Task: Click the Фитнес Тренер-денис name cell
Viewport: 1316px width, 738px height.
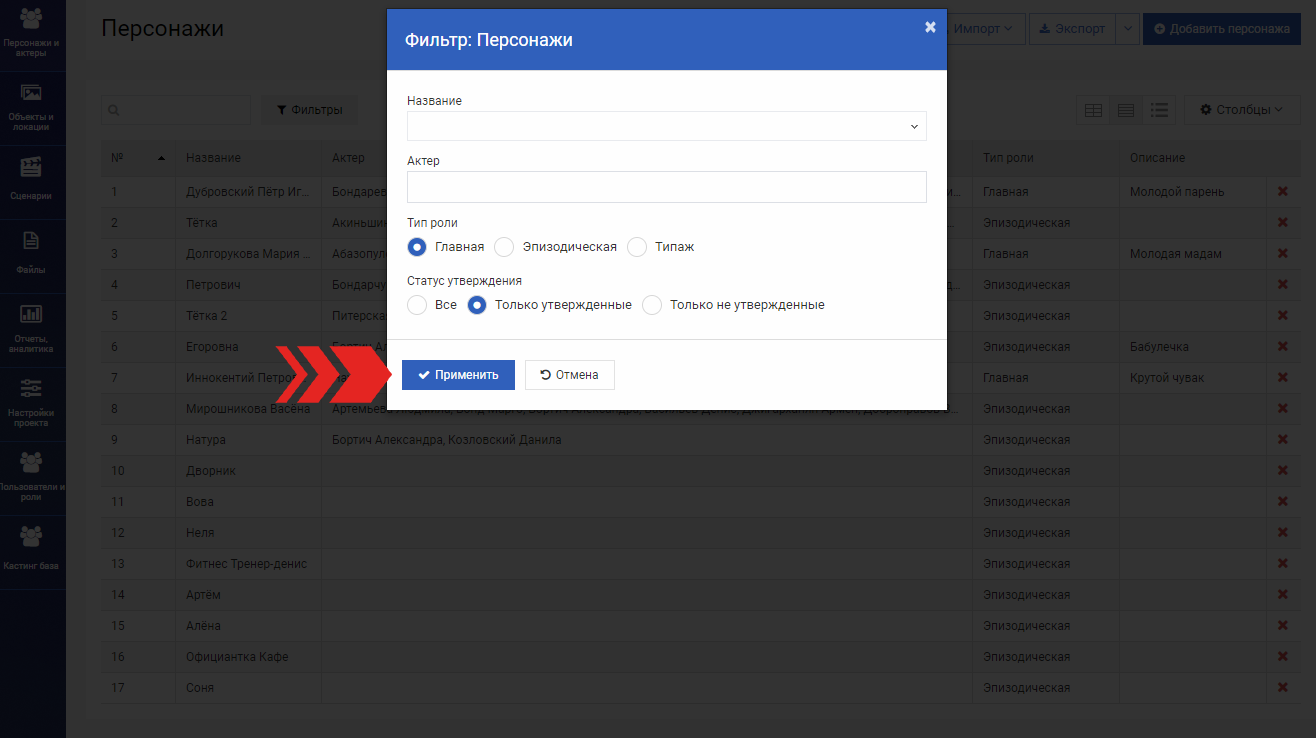Action: [x=246, y=564]
